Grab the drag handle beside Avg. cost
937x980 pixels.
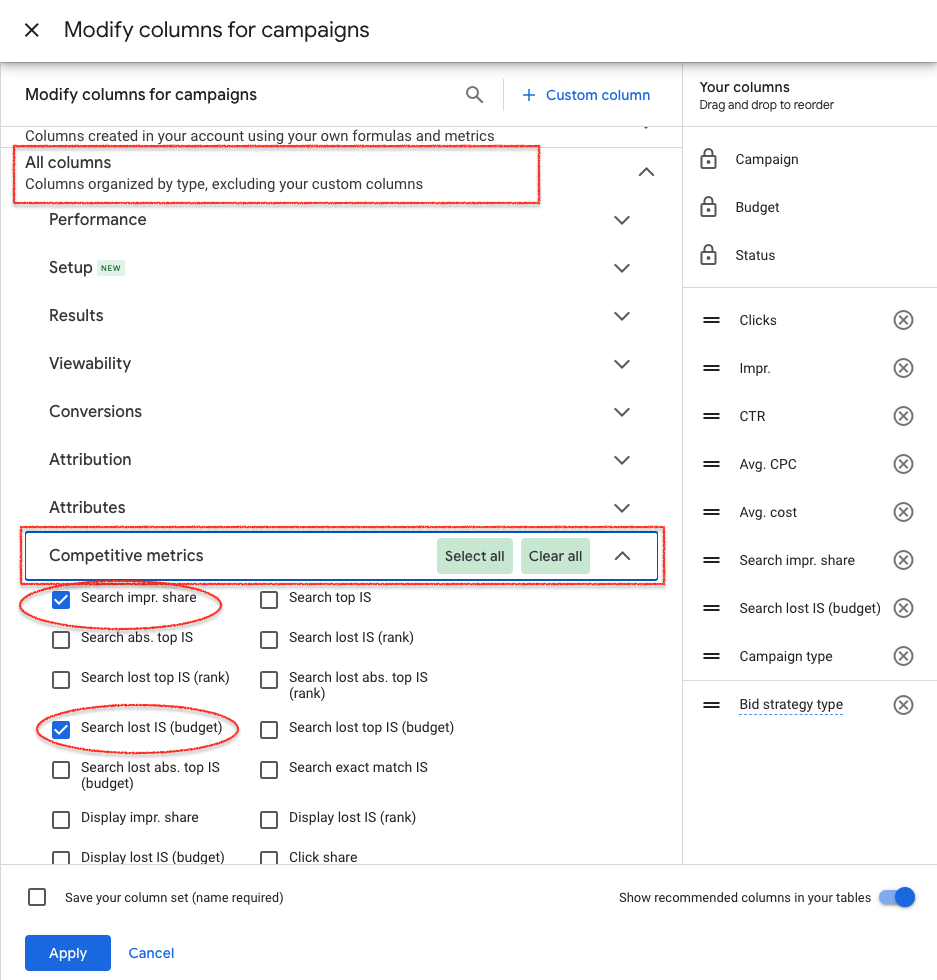(711, 512)
